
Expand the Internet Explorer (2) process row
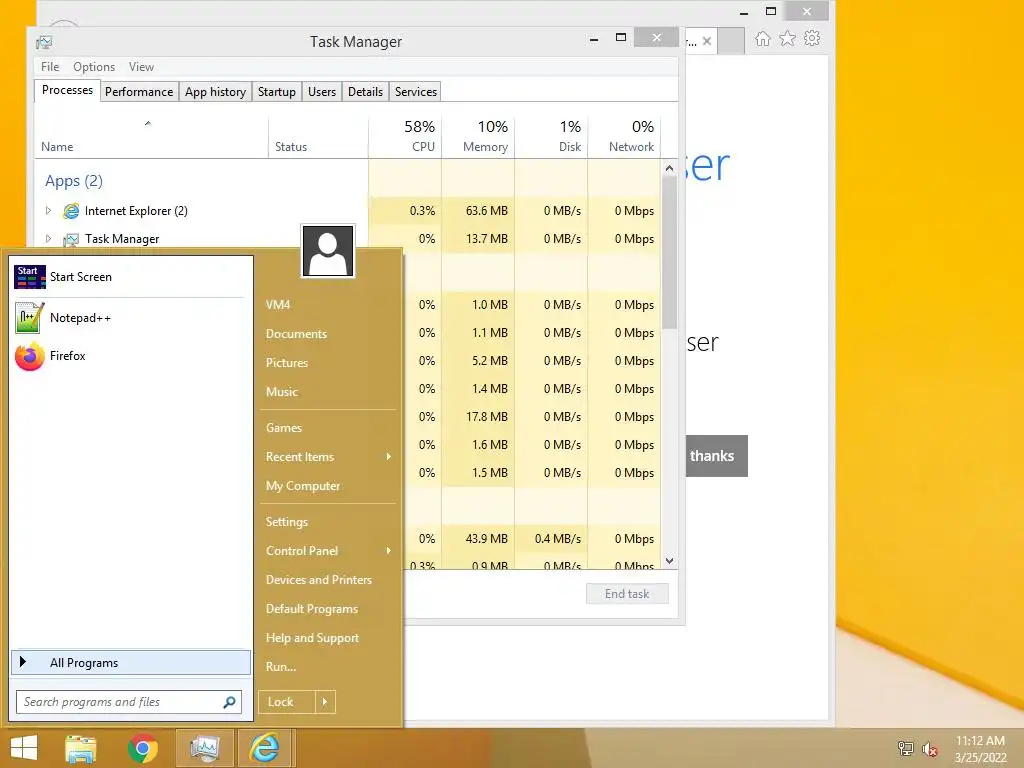[x=48, y=211]
